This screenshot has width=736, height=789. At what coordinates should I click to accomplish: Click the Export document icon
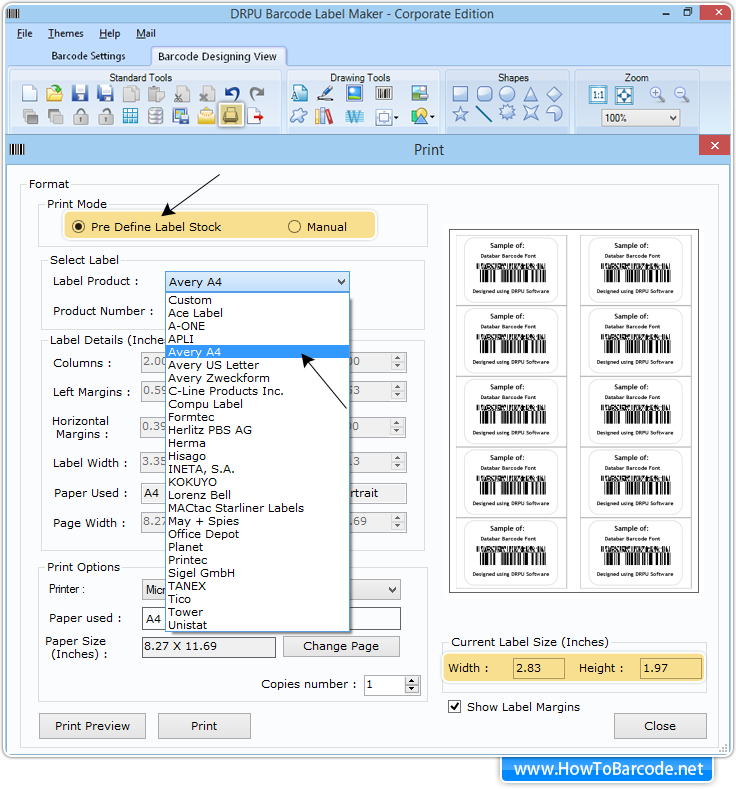point(256,116)
